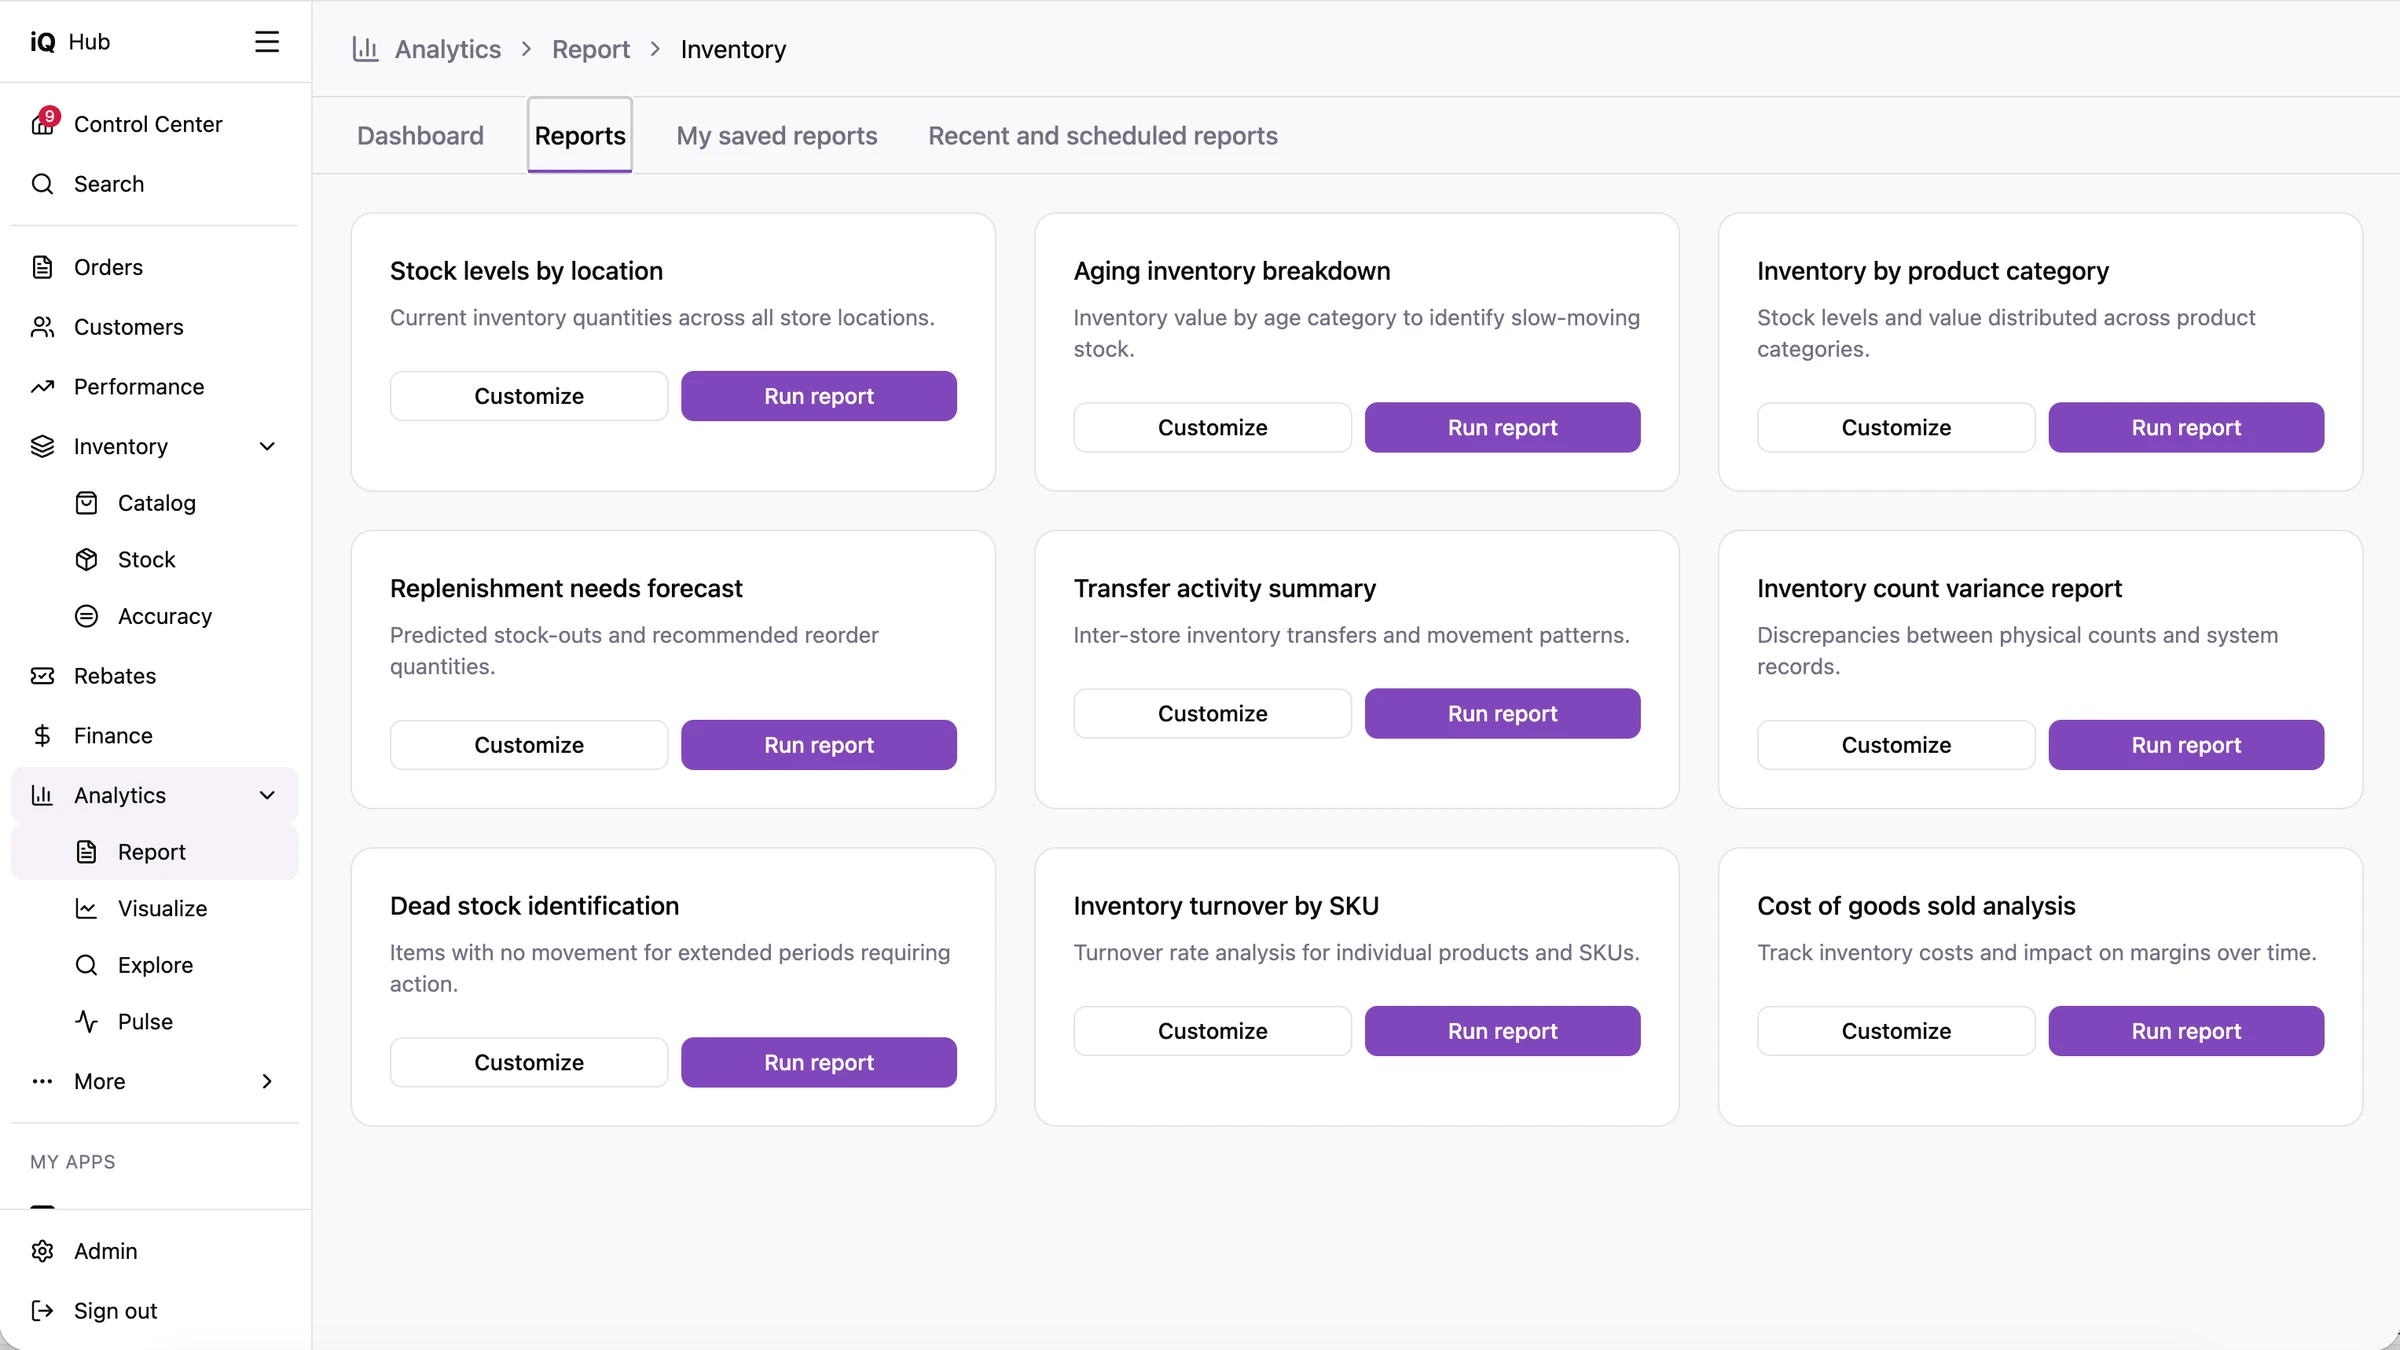Screen dimensions: 2400x1350
Task: Run the Inventory by product category report
Action: coord(2186,428)
